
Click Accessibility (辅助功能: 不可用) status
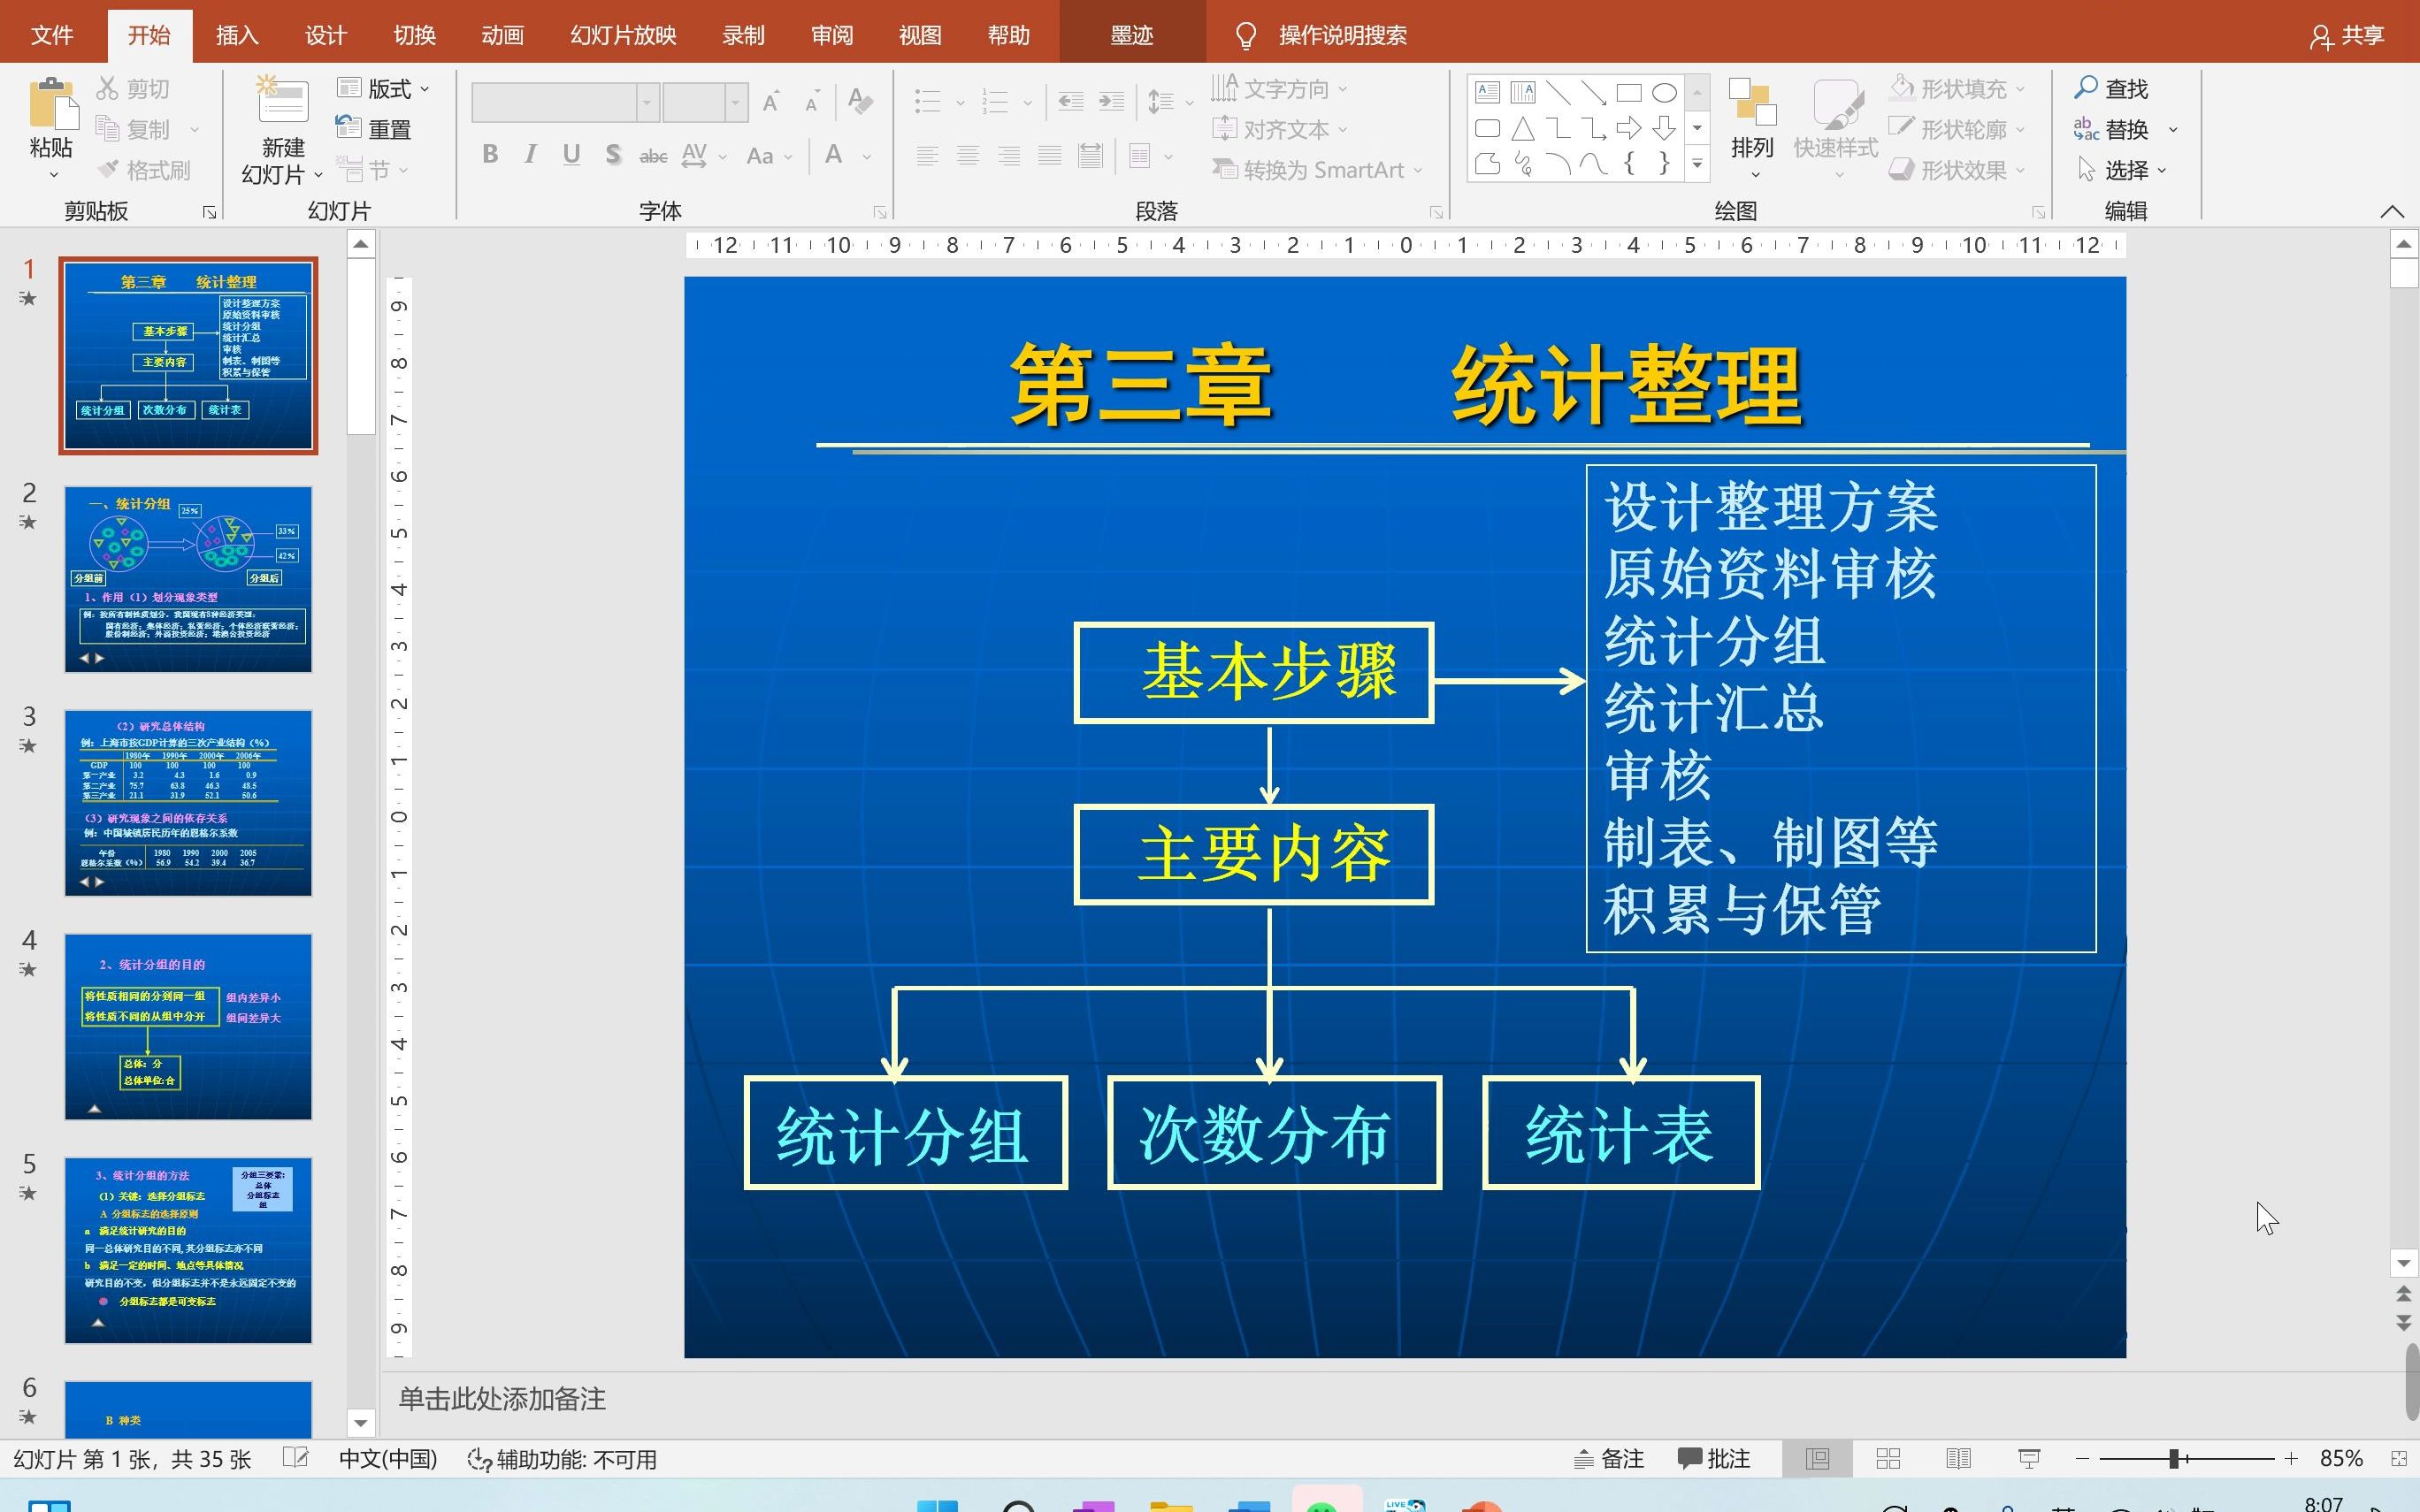coord(562,1459)
